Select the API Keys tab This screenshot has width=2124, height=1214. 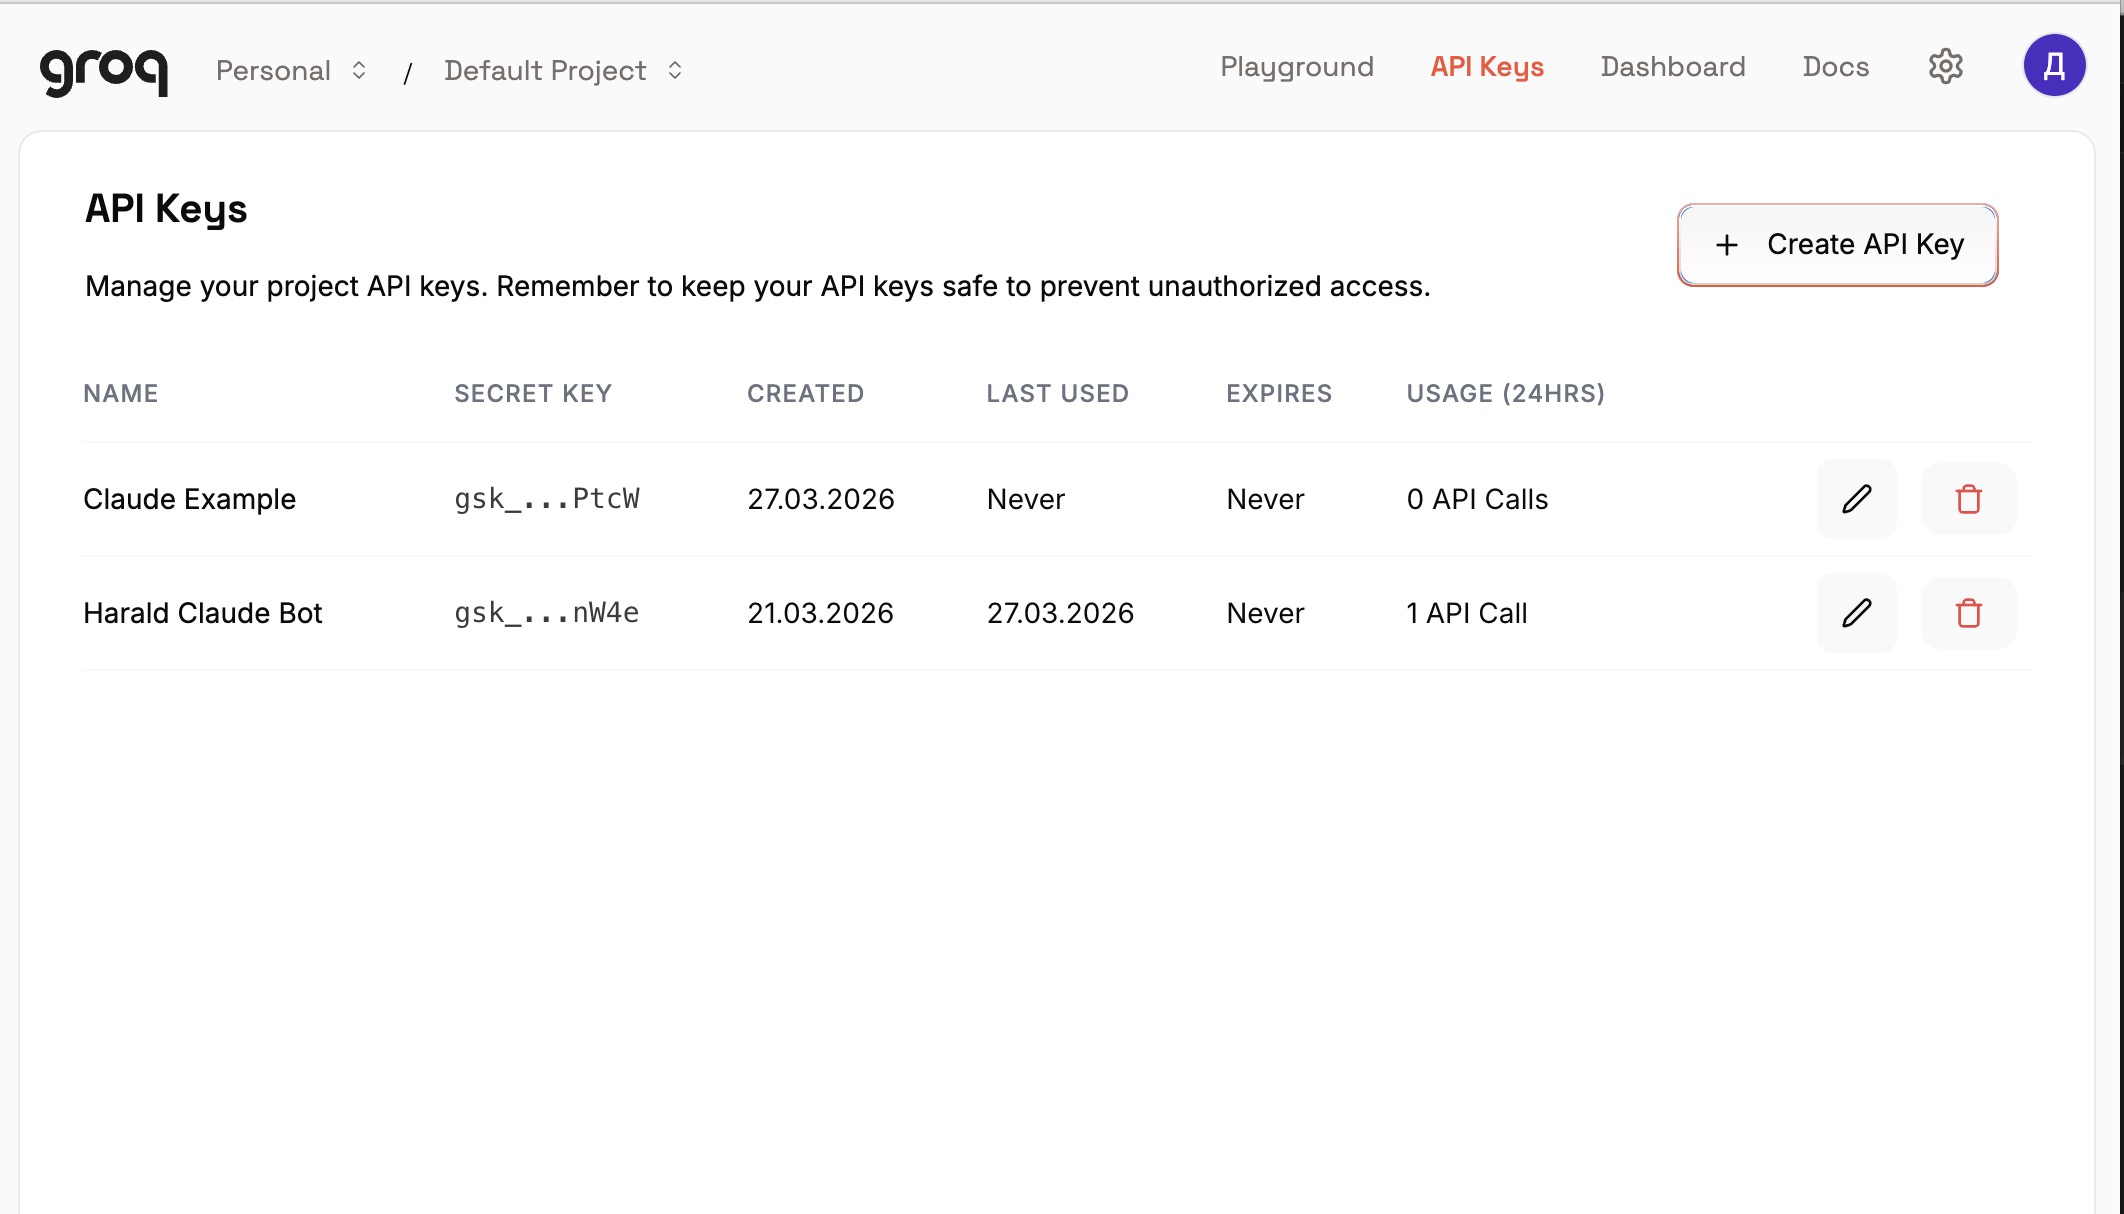pyautogui.click(x=1487, y=67)
